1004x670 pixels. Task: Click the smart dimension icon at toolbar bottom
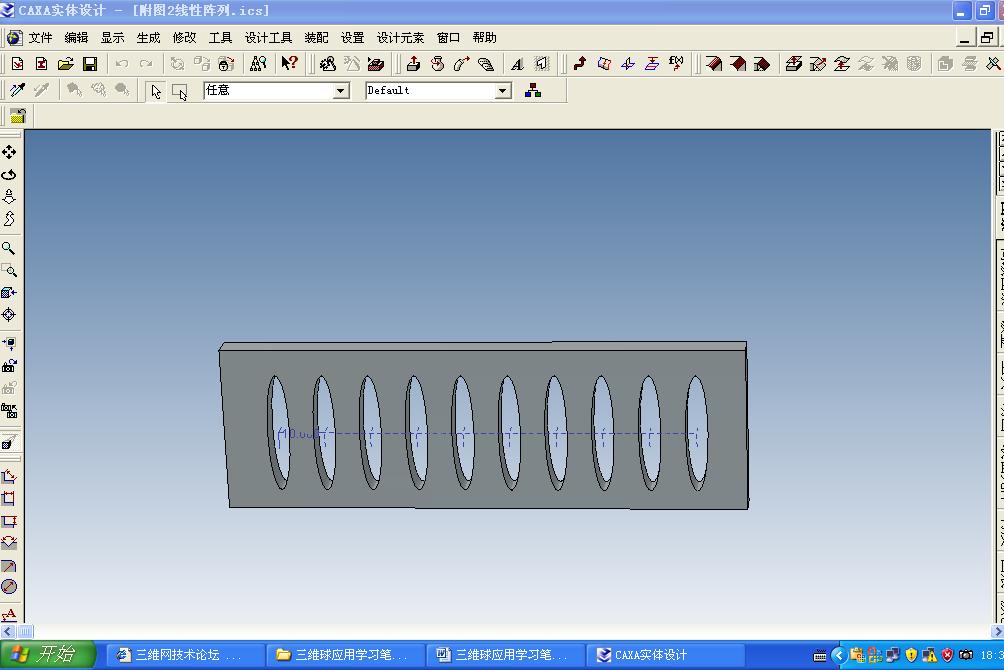click(x=9, y=614)
